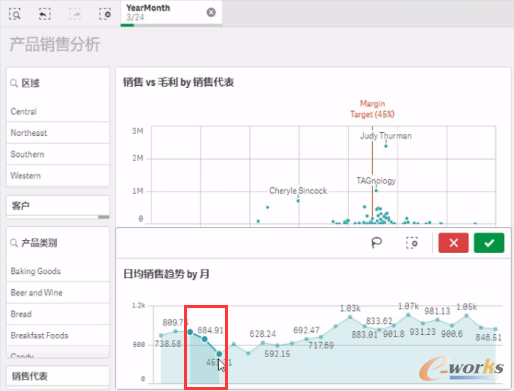Expand the 客户 filter pane
The image size is (514, 391).
58,206
